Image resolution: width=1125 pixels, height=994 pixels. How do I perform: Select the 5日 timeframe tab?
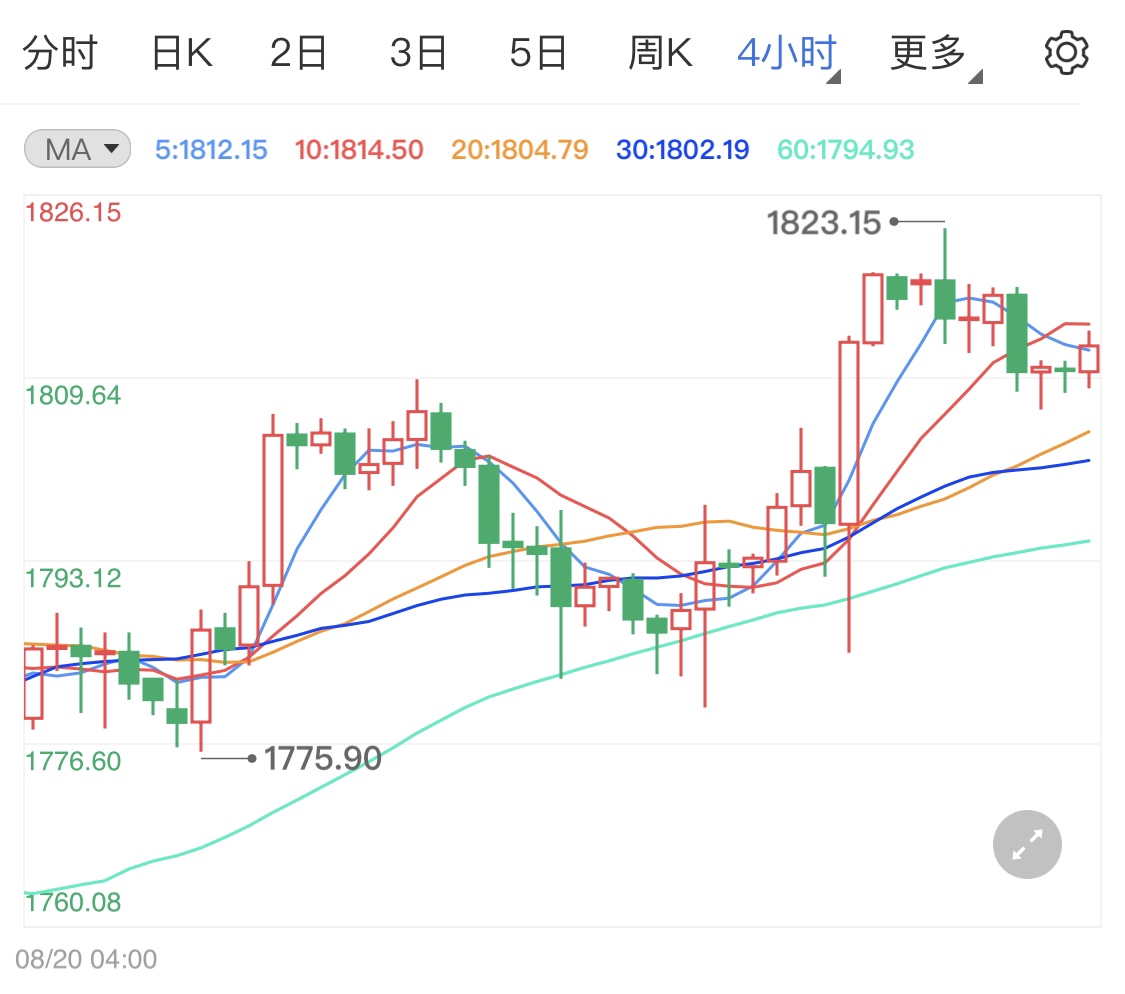click(x=538, y=53)
